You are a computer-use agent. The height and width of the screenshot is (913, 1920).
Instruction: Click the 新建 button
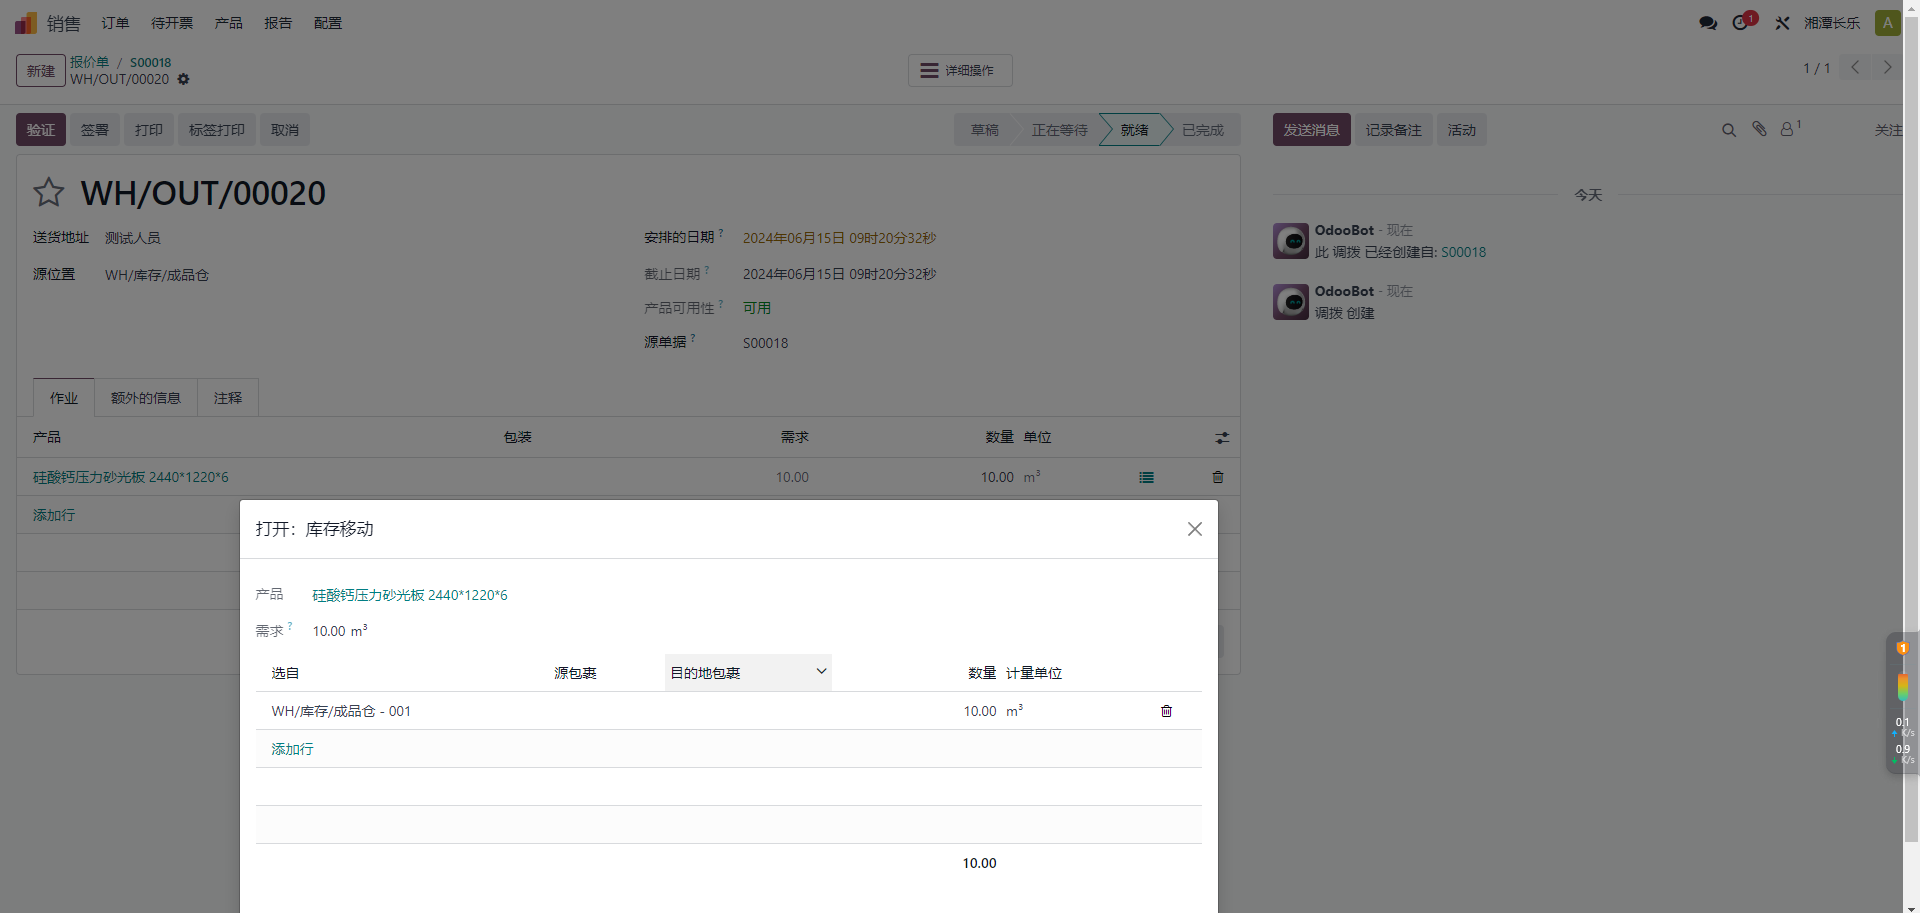[41, 71]
